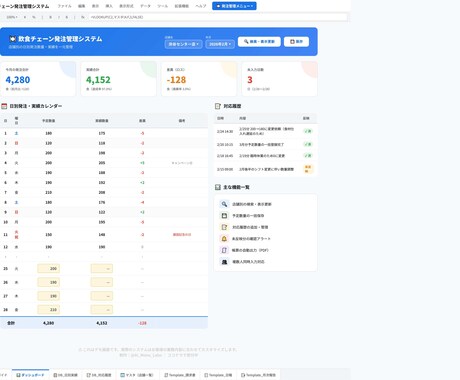
Task: Open the store selector dropdown in the banner
Action: click(x=183, y=44)
